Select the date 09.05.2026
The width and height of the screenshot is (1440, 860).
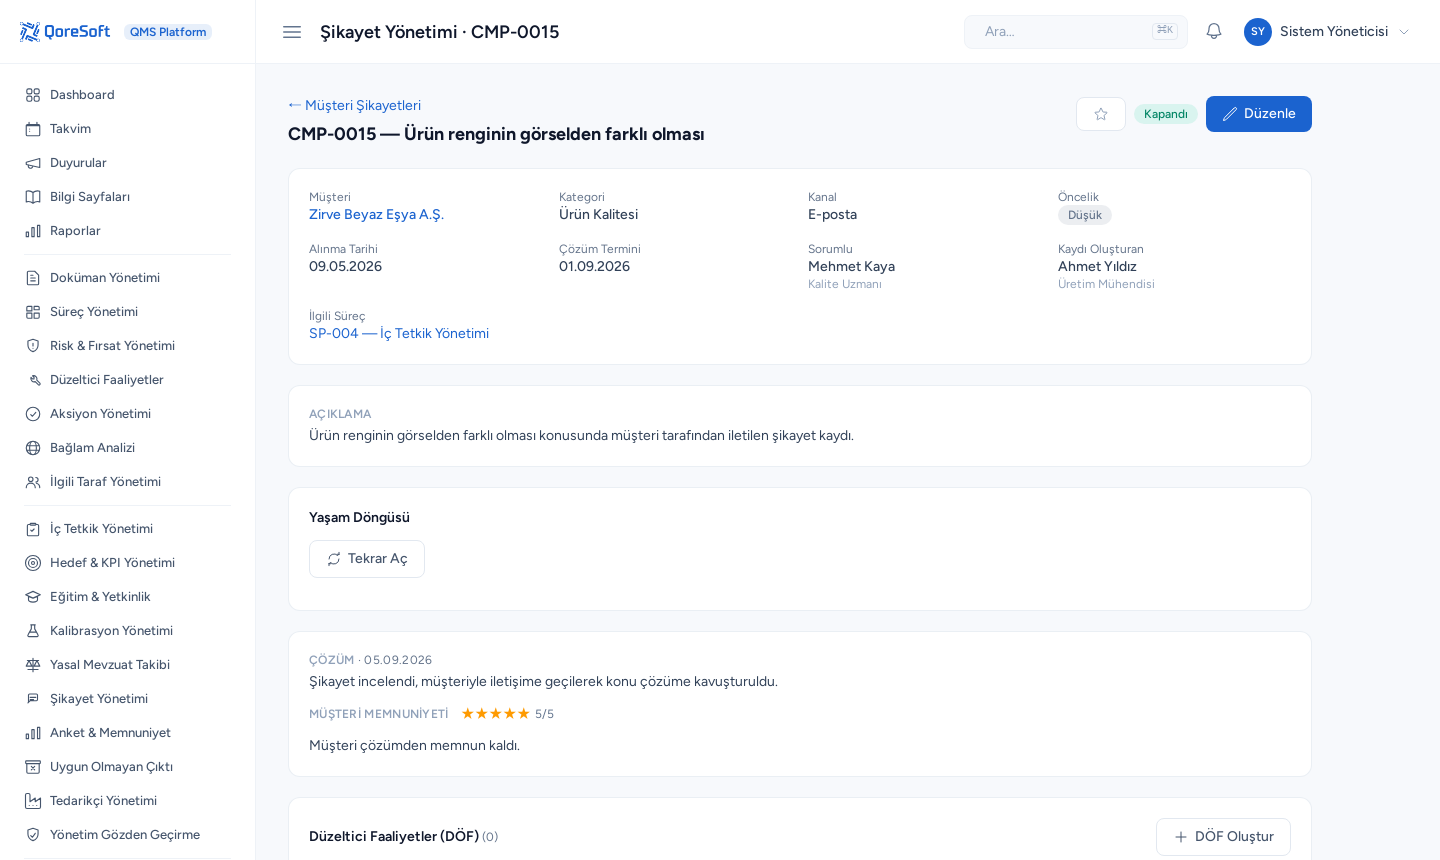point(345,266)
